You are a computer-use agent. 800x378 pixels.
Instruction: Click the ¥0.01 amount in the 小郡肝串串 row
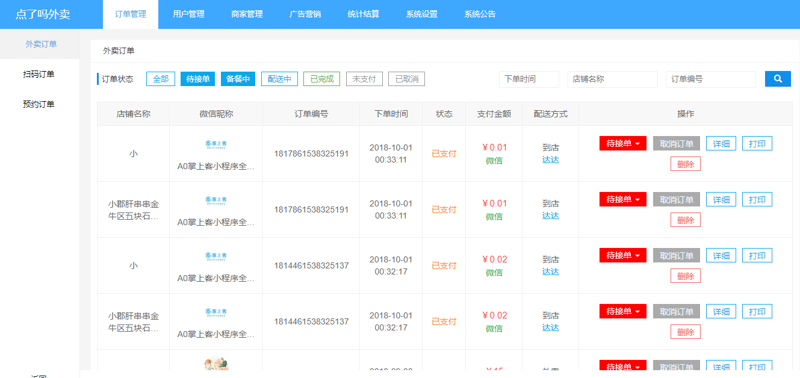tap(494, 204)
